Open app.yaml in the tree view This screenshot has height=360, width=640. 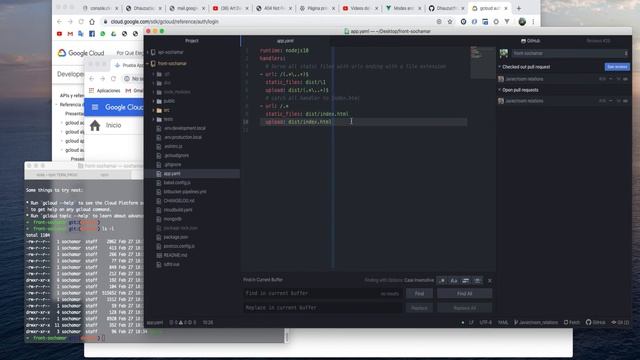coord(172,173)
